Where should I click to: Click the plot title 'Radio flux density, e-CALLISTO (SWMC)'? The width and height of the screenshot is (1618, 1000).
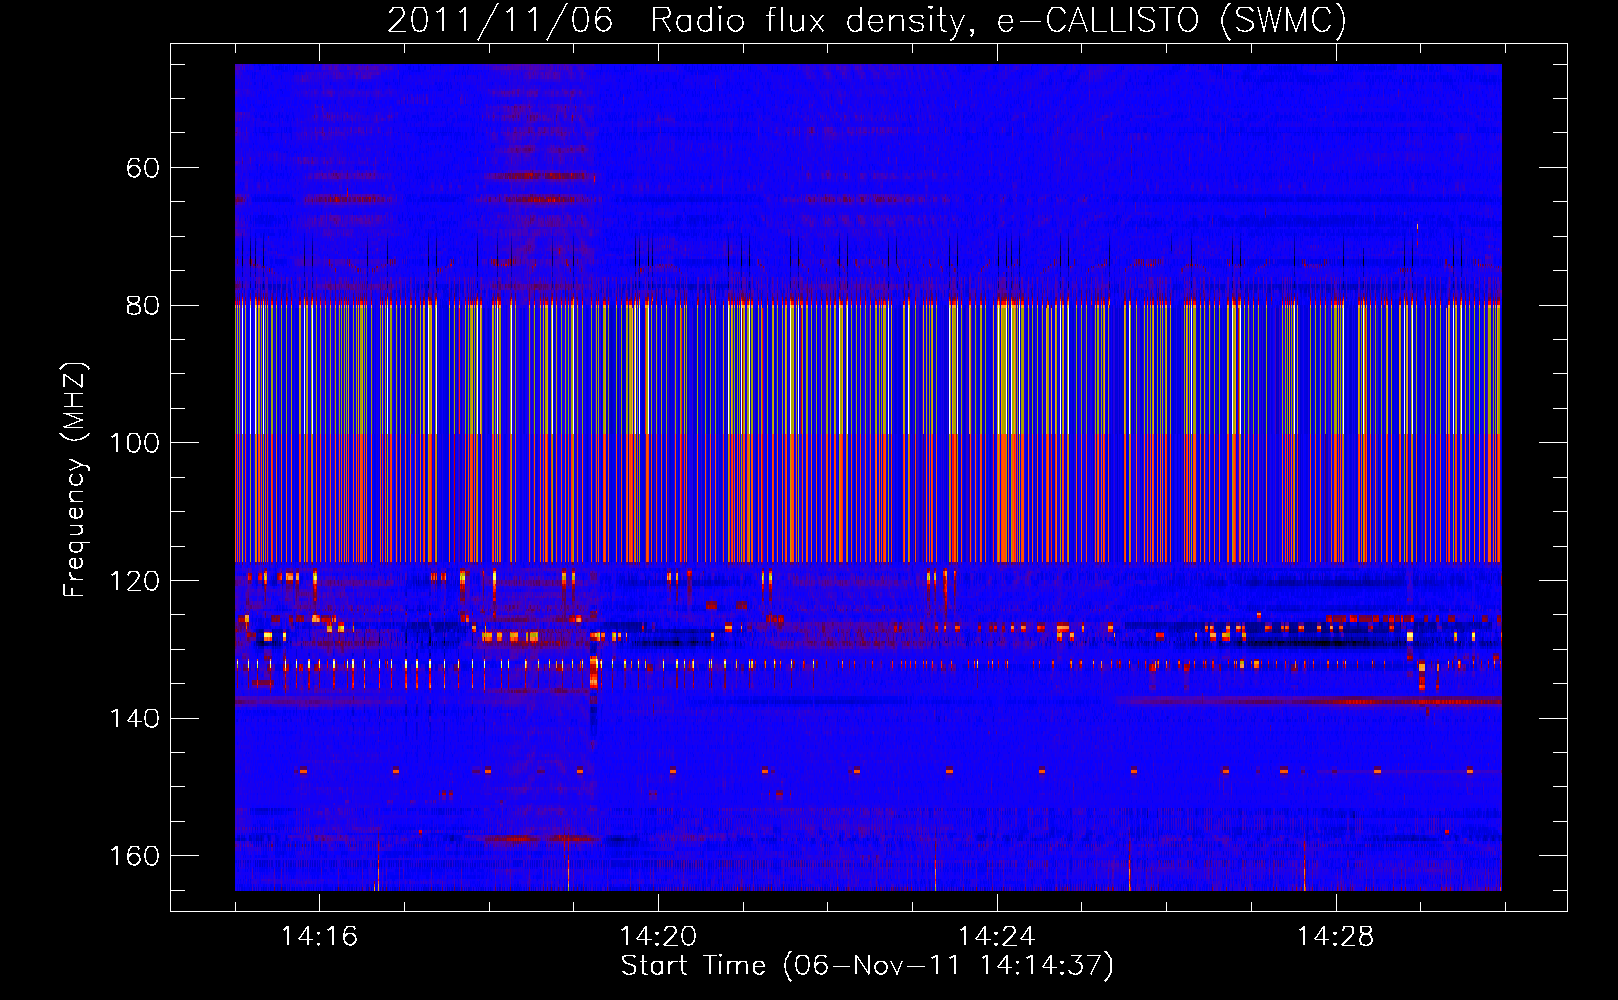point(998,21)
